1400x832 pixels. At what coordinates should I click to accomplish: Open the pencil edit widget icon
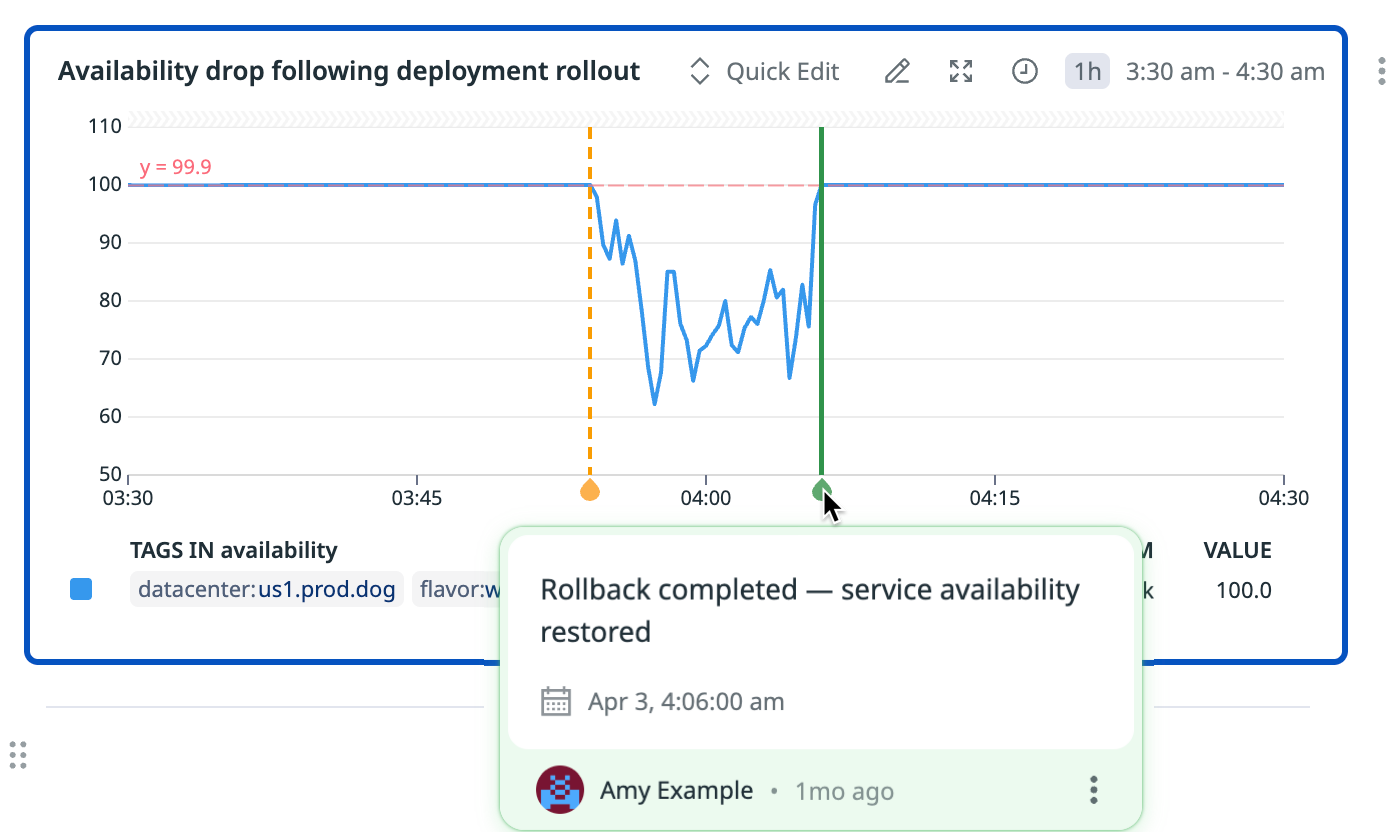897,72
